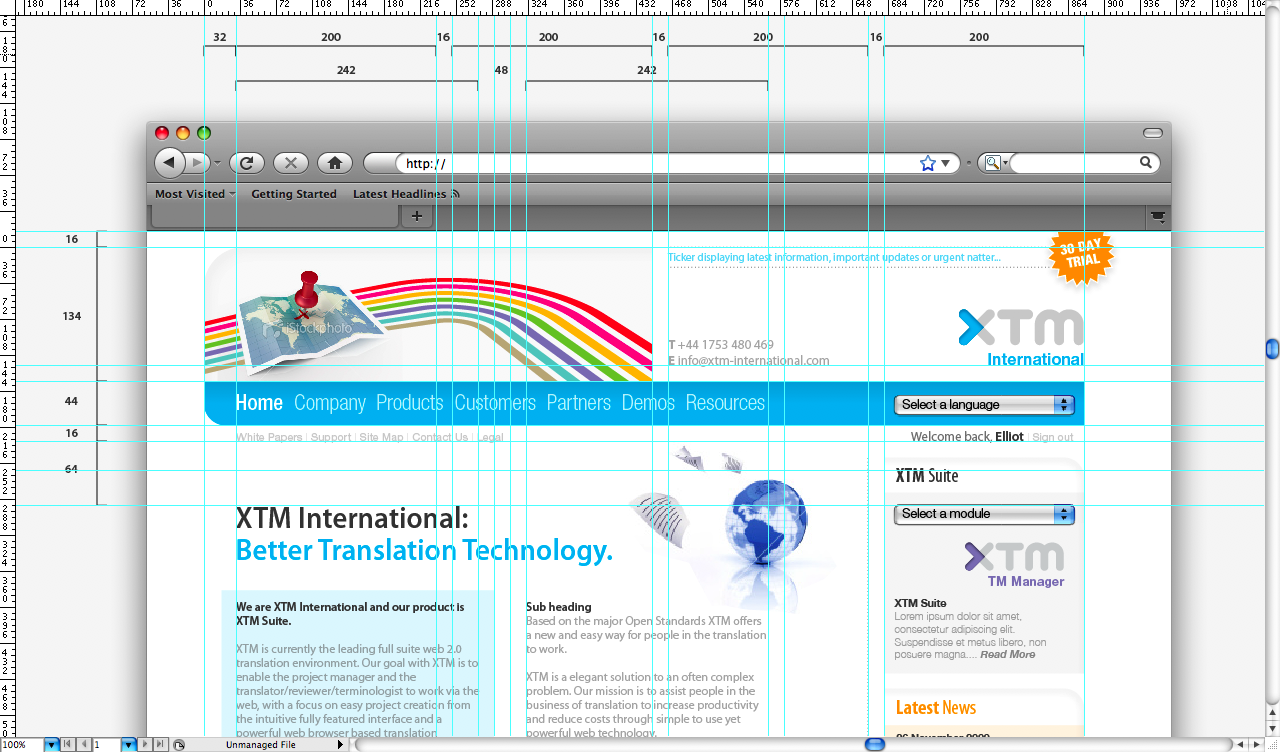The width and height of the screenshot is (1280, 752).
Task: Select the Resources navigation item
Action: pos(725,403)
